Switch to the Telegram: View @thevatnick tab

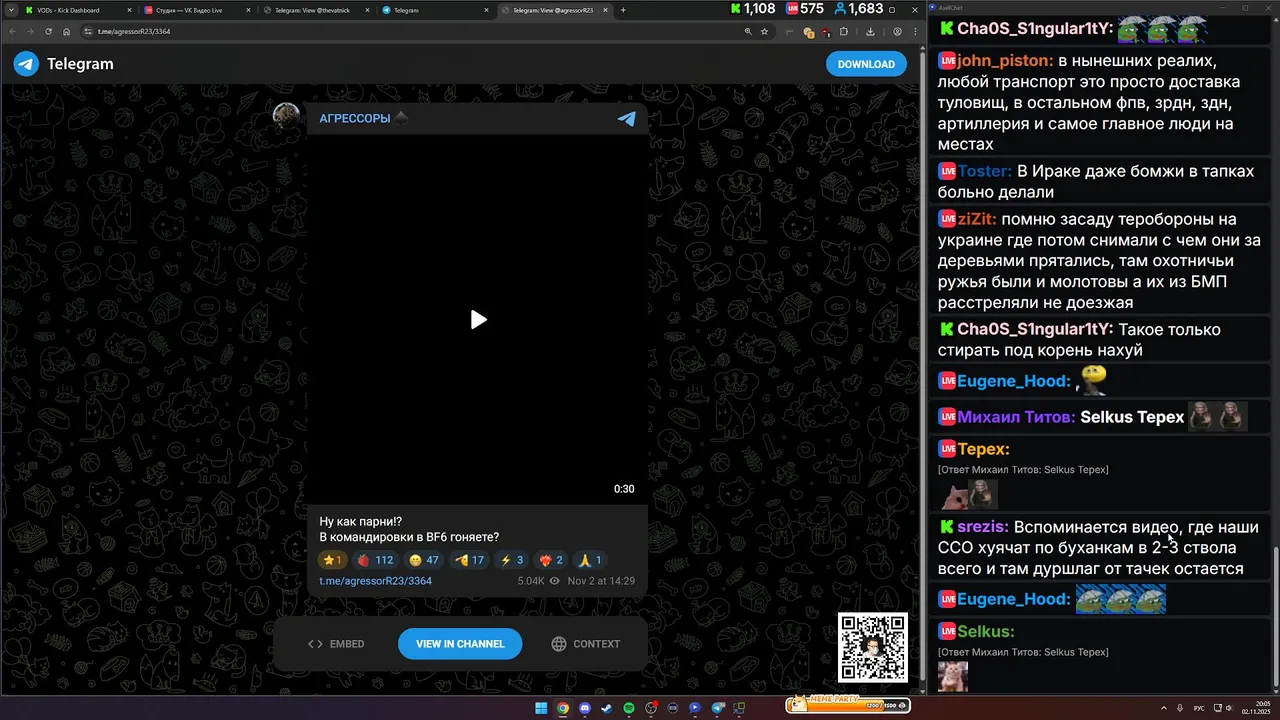pos(317,10)
